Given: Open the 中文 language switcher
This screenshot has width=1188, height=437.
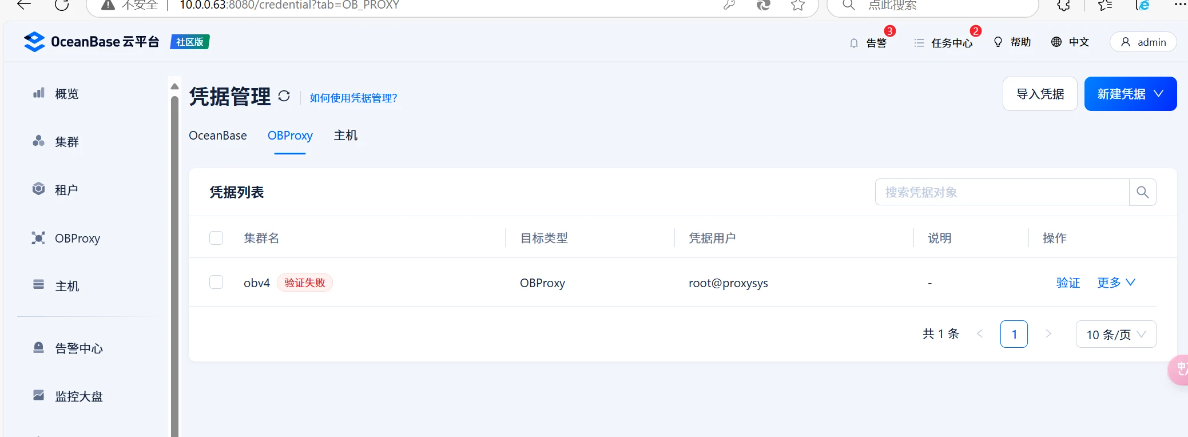Looking at the screenshot, I should [x=1070, y=42].
